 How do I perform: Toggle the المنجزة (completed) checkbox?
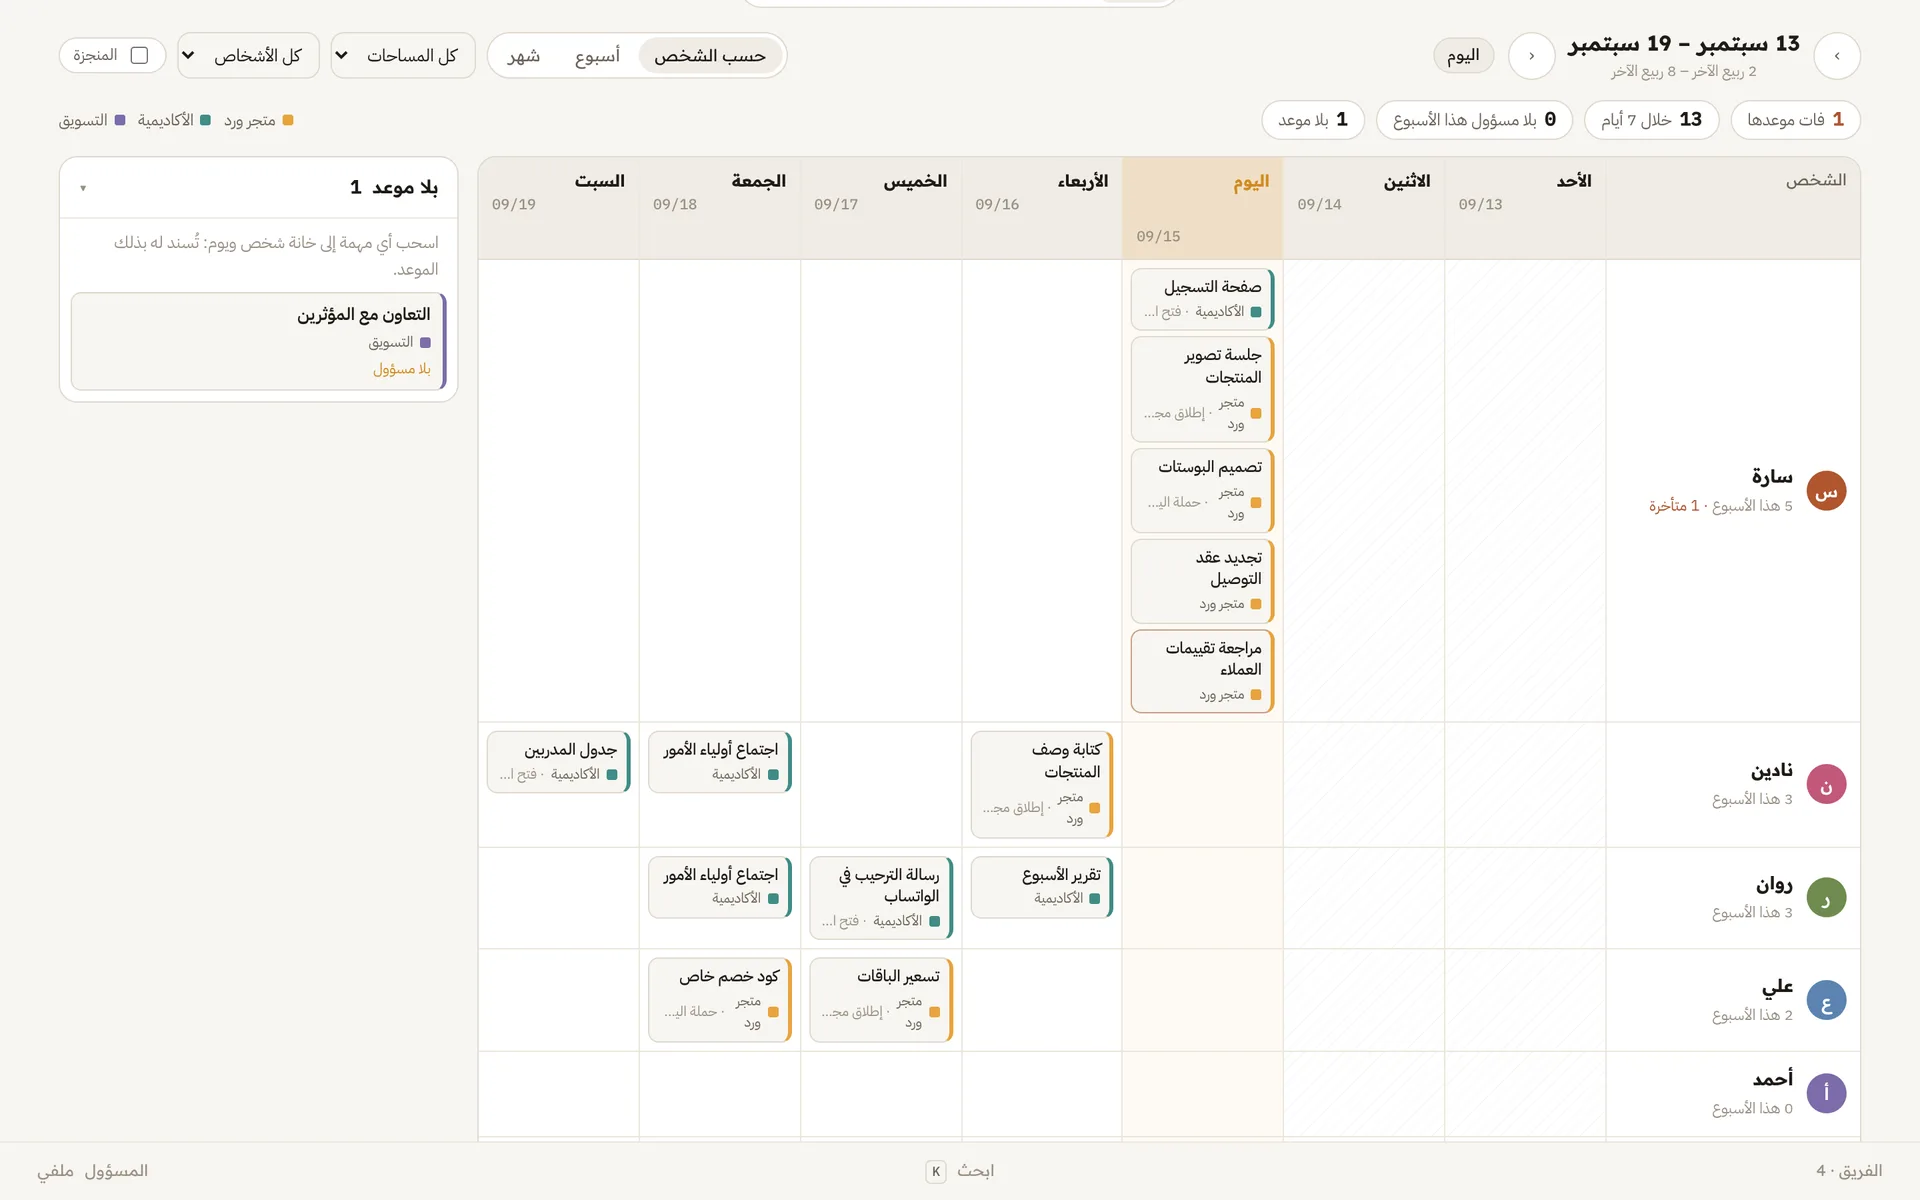point(140,55)
